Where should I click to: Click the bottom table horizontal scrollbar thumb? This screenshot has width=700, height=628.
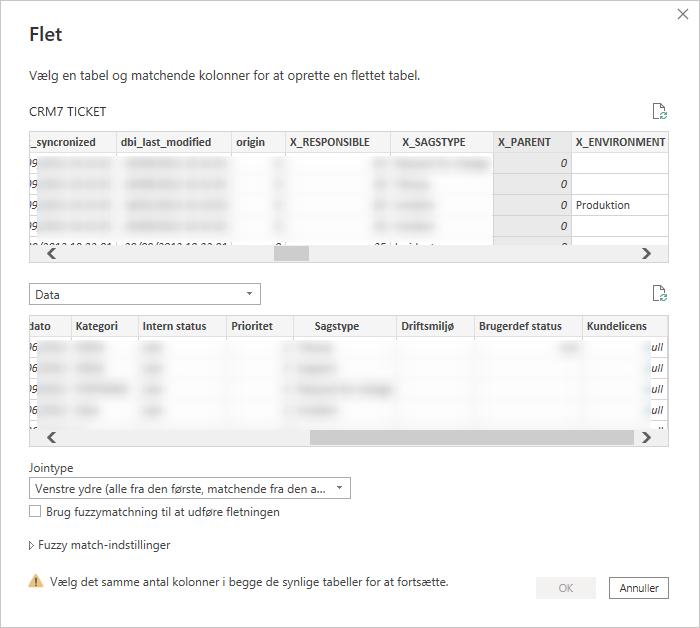(x=472, y=437)
